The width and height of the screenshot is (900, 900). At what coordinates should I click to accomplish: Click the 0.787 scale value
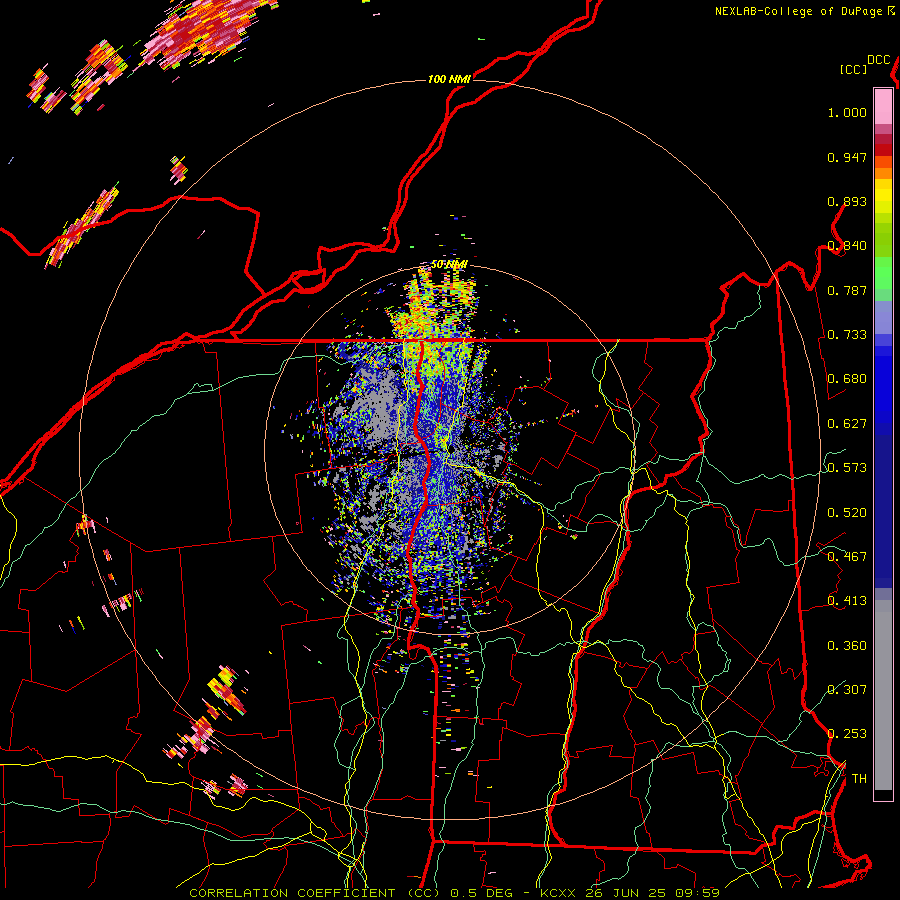pos(847,290)
